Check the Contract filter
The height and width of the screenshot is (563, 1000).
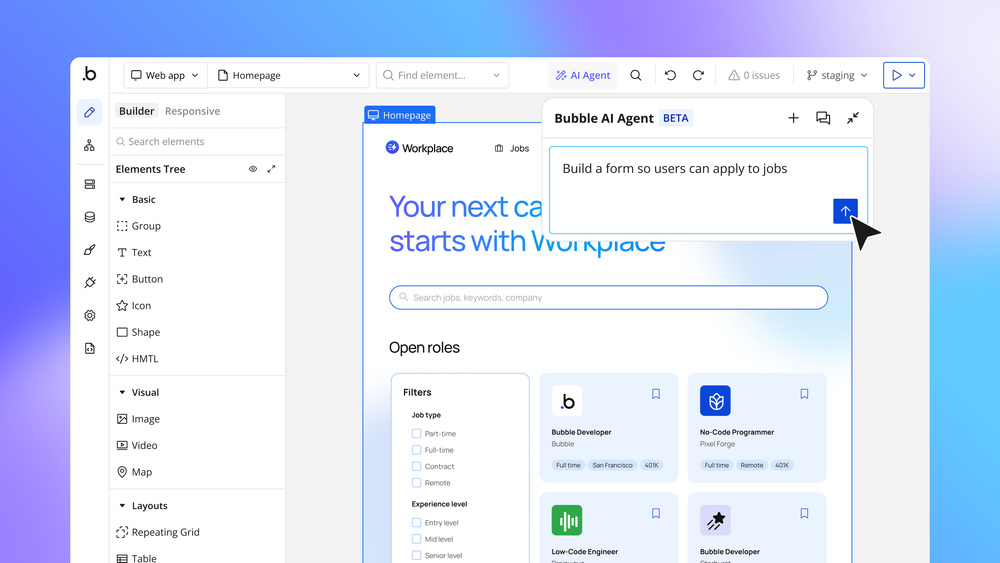pyautogui.click(x=416, y=466)
